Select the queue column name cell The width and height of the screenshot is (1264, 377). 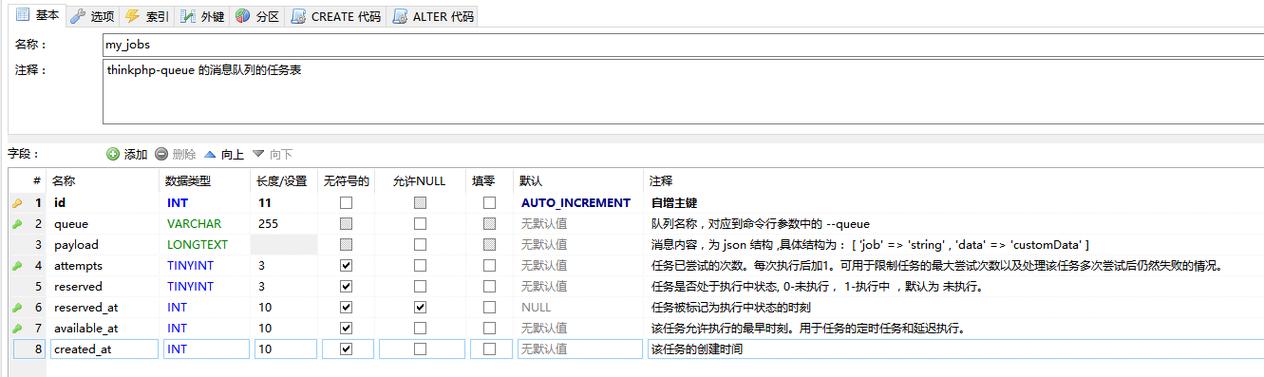pos(105,224)
